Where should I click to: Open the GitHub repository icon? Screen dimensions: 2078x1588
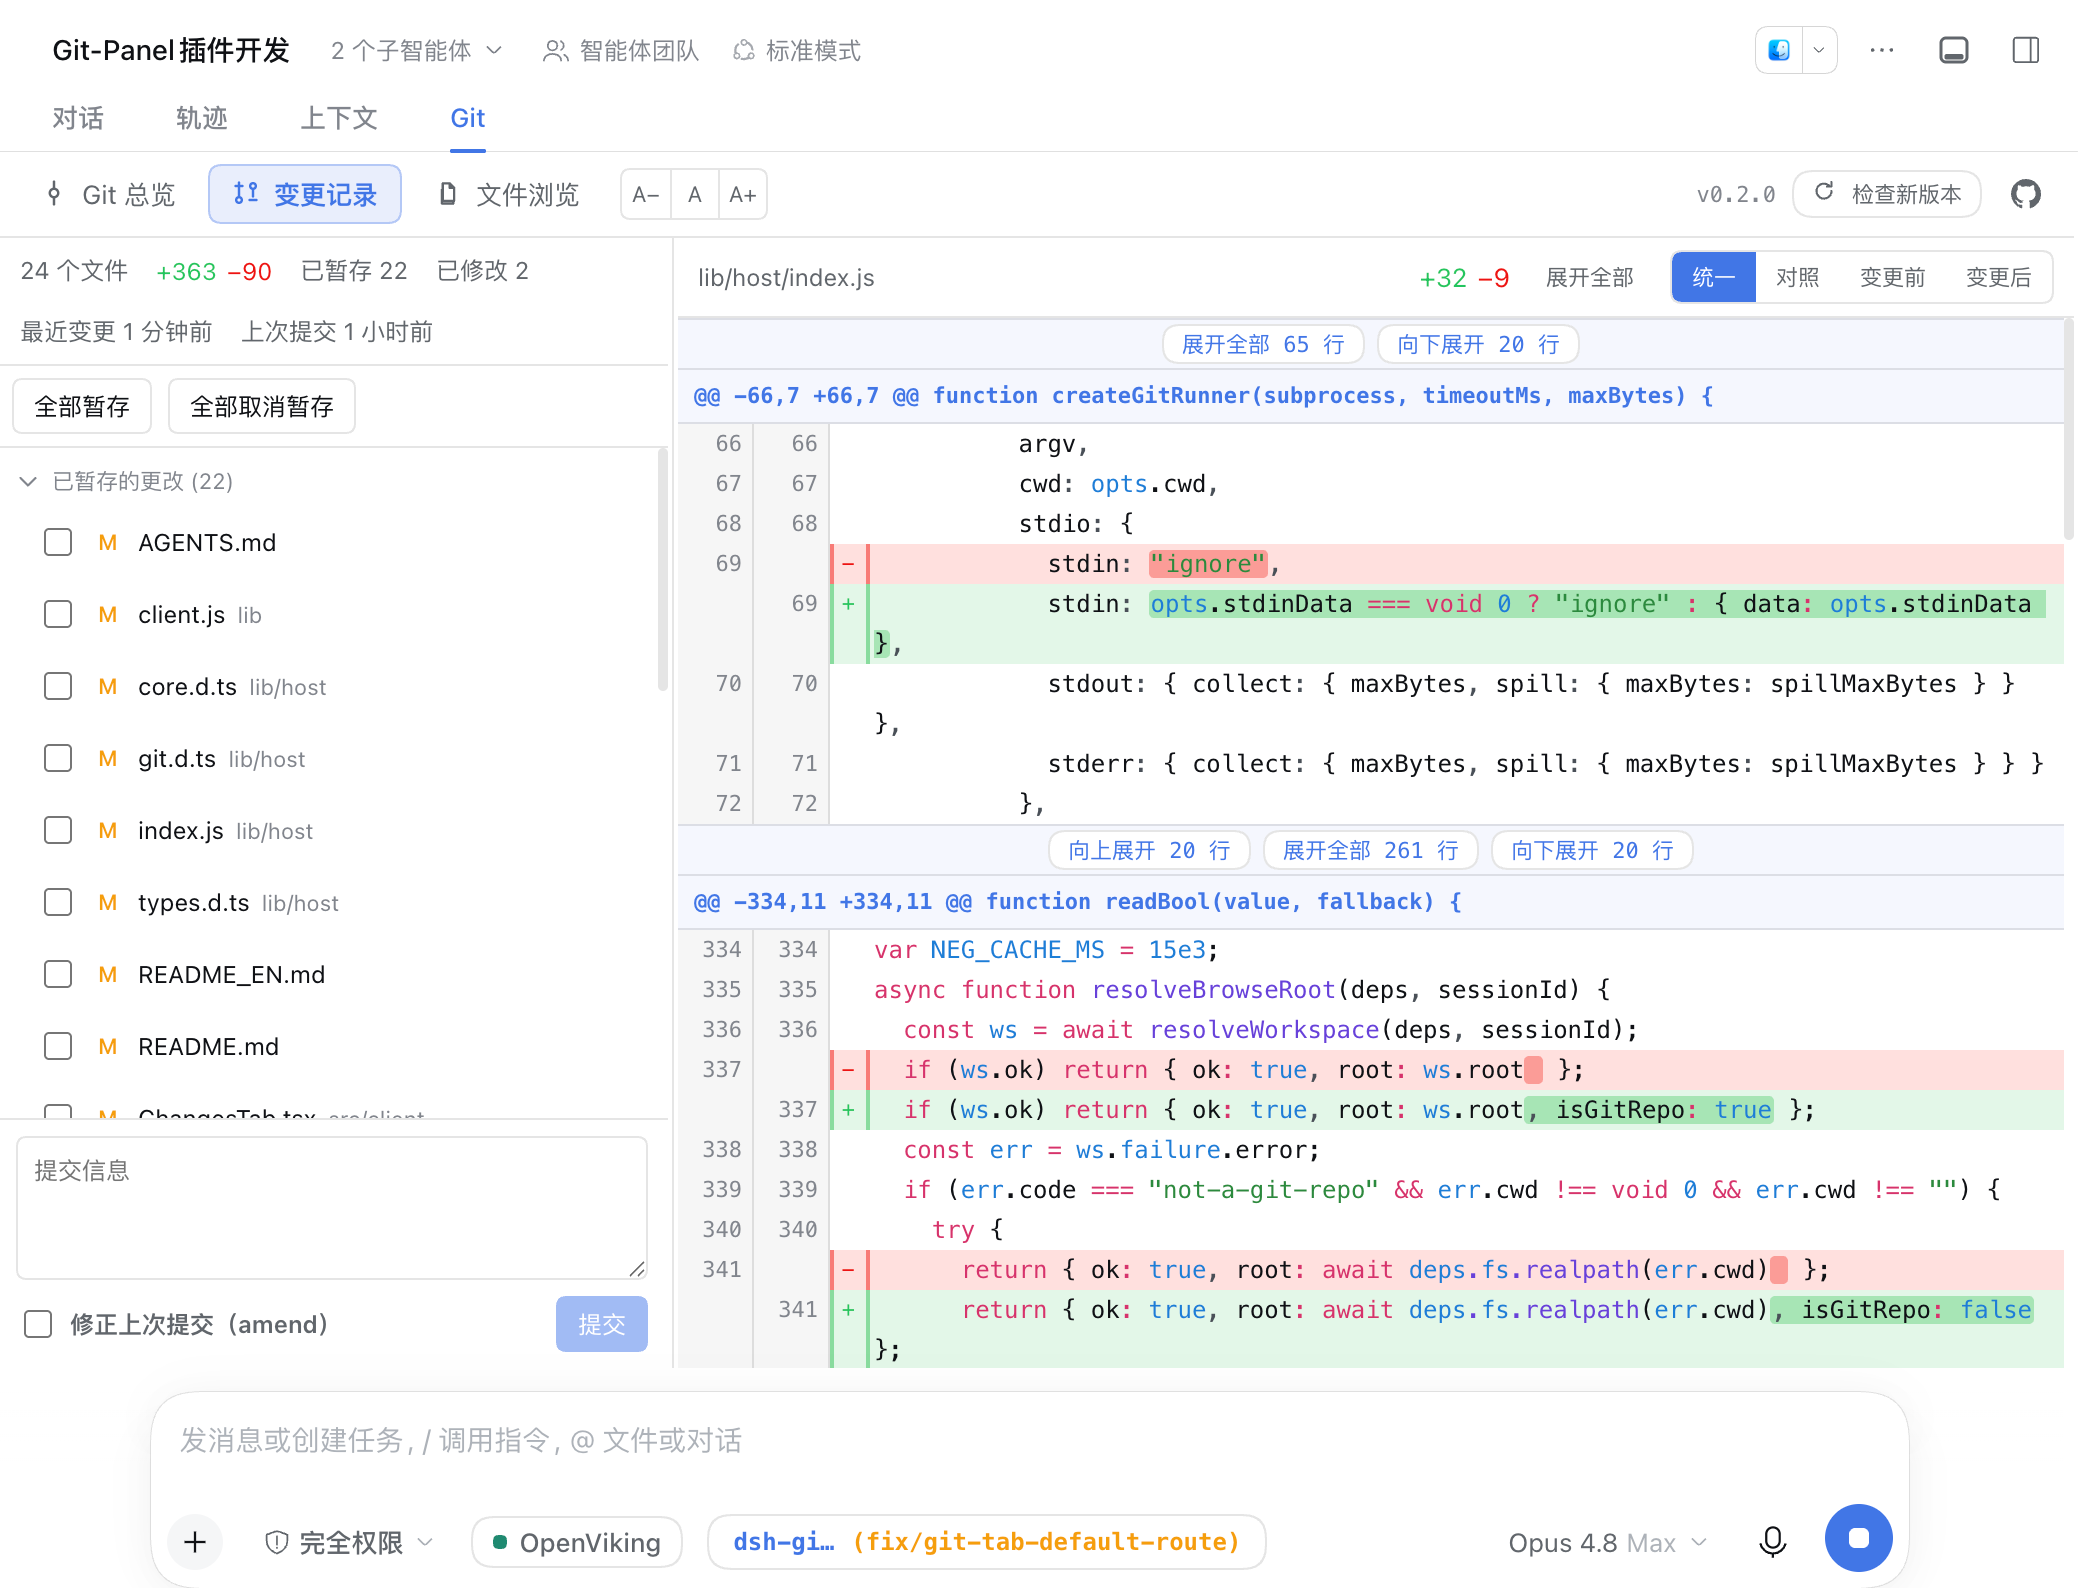tap(2026, 194)
